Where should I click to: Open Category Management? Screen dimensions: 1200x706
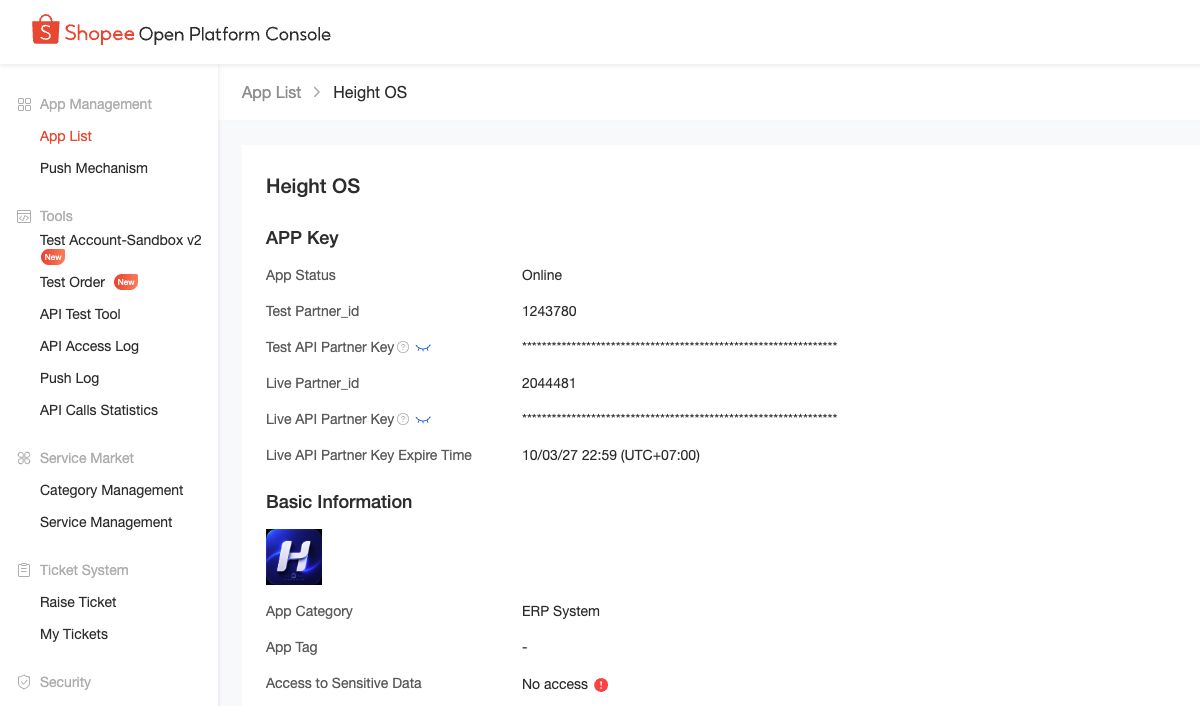coord(112,490)
